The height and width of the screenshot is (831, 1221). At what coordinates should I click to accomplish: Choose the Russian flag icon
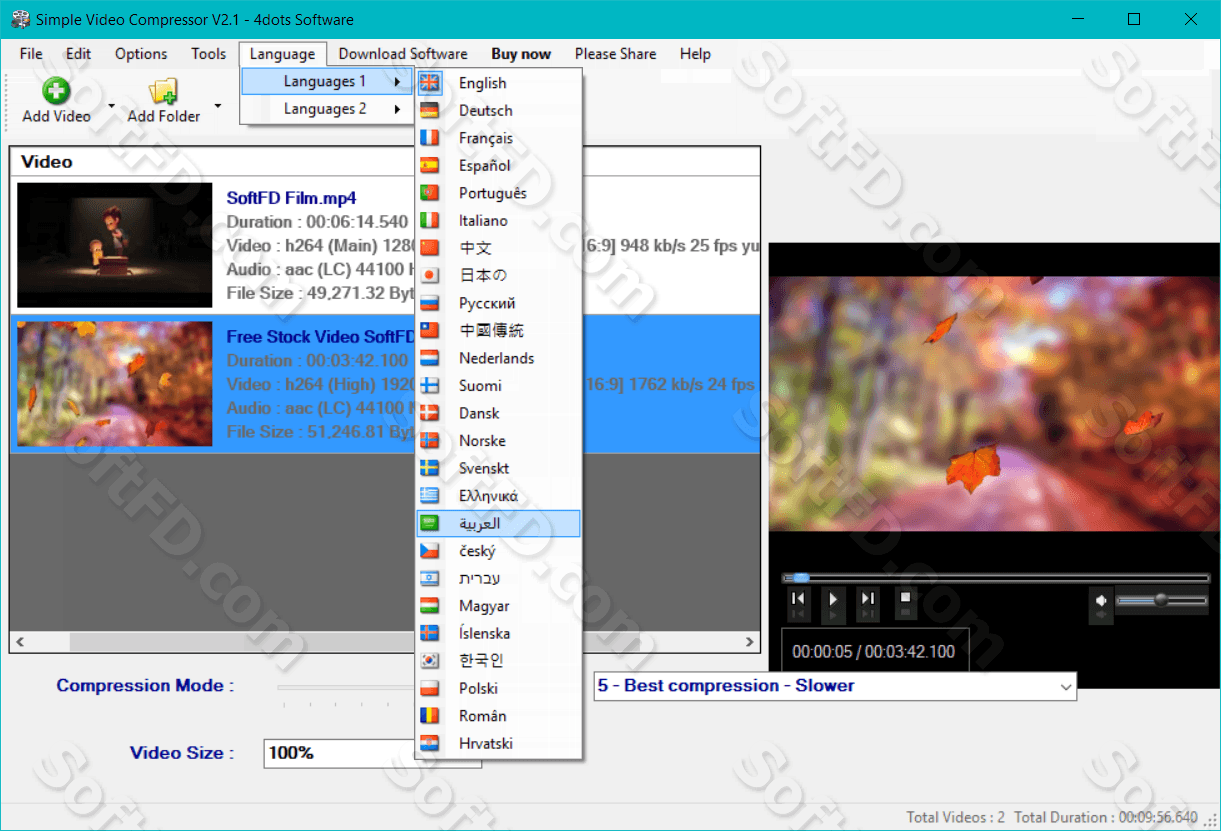click(x=430, y=303)
